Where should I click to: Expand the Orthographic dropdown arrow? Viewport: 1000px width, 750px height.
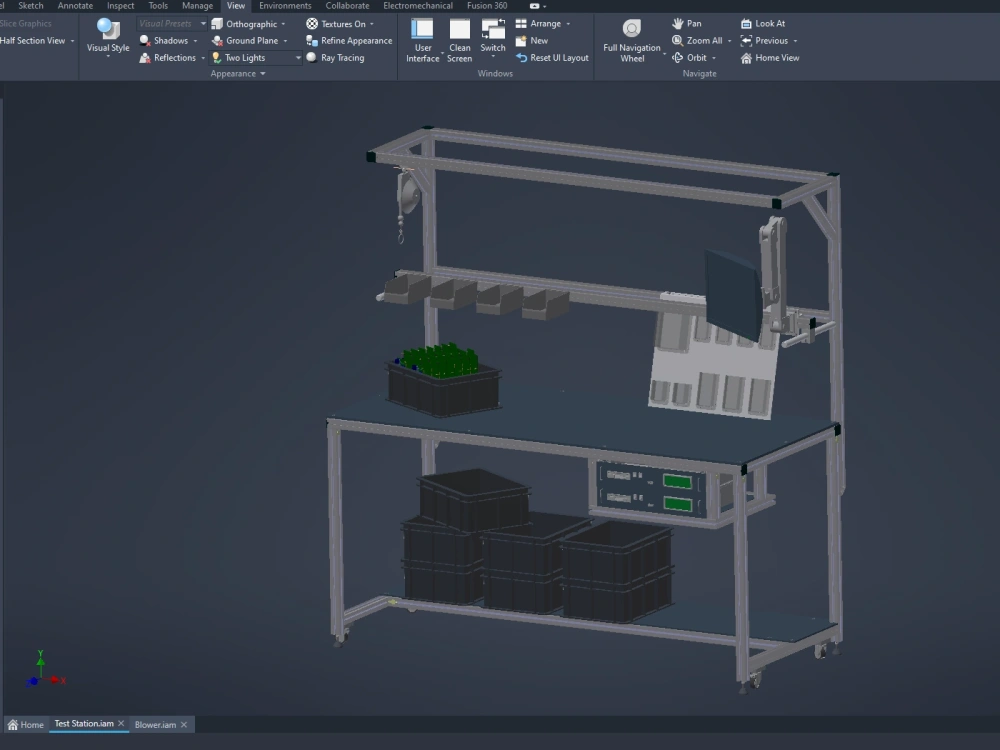pyautogui.click(x=283, y=24)
